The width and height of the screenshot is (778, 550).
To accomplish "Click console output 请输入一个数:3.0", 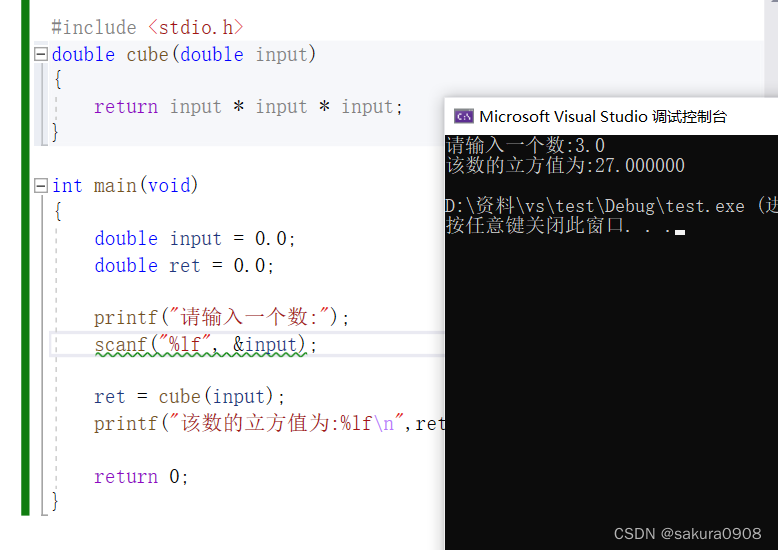I will coord(525,145).
